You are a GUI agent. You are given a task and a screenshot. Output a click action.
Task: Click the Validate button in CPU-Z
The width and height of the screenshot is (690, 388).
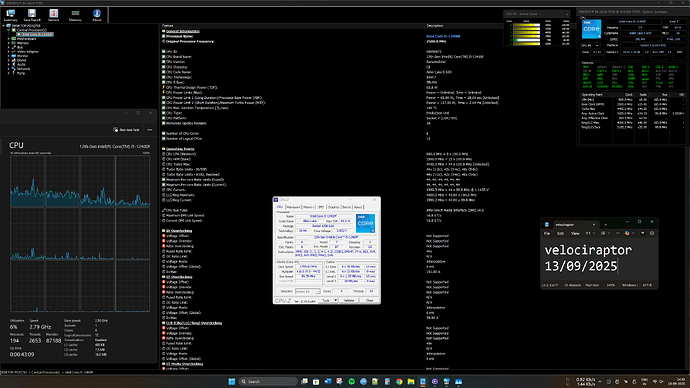pyautogui.click(x=349, y=300)
